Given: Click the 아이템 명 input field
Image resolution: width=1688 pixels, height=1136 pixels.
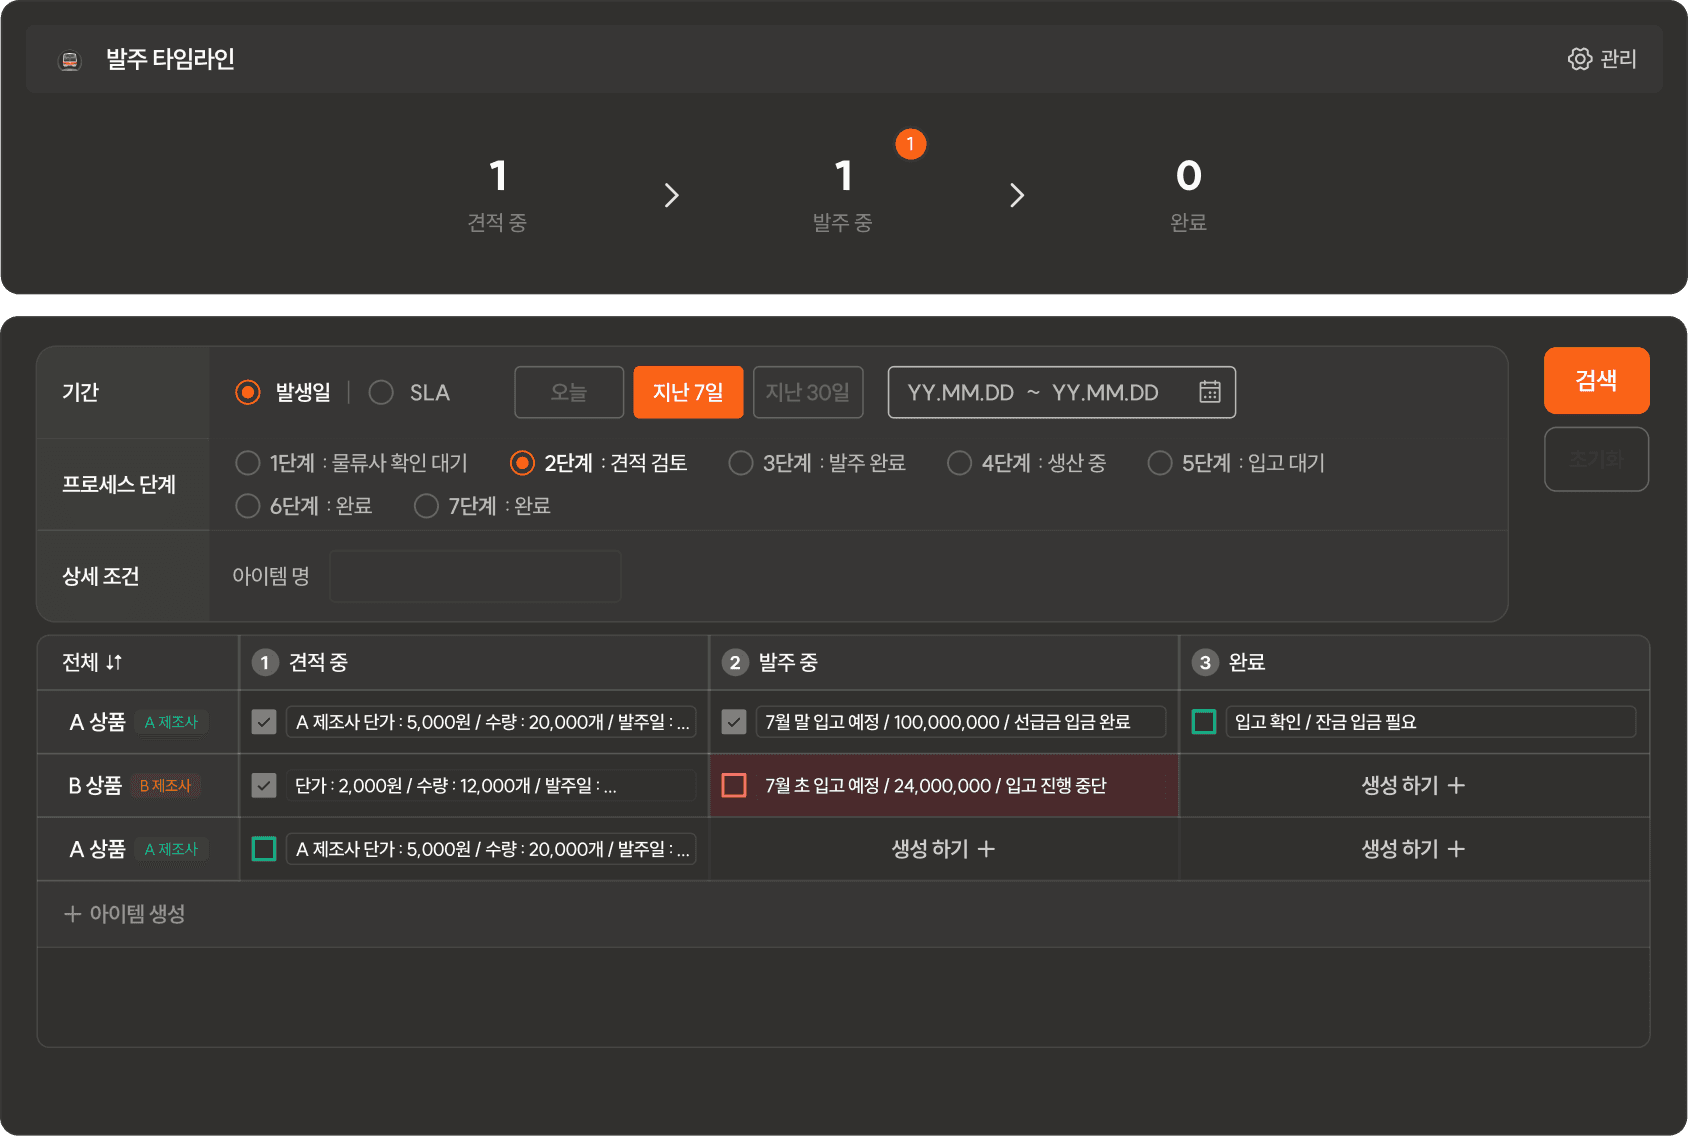Looking at the screenshot, I should point(475,576).
